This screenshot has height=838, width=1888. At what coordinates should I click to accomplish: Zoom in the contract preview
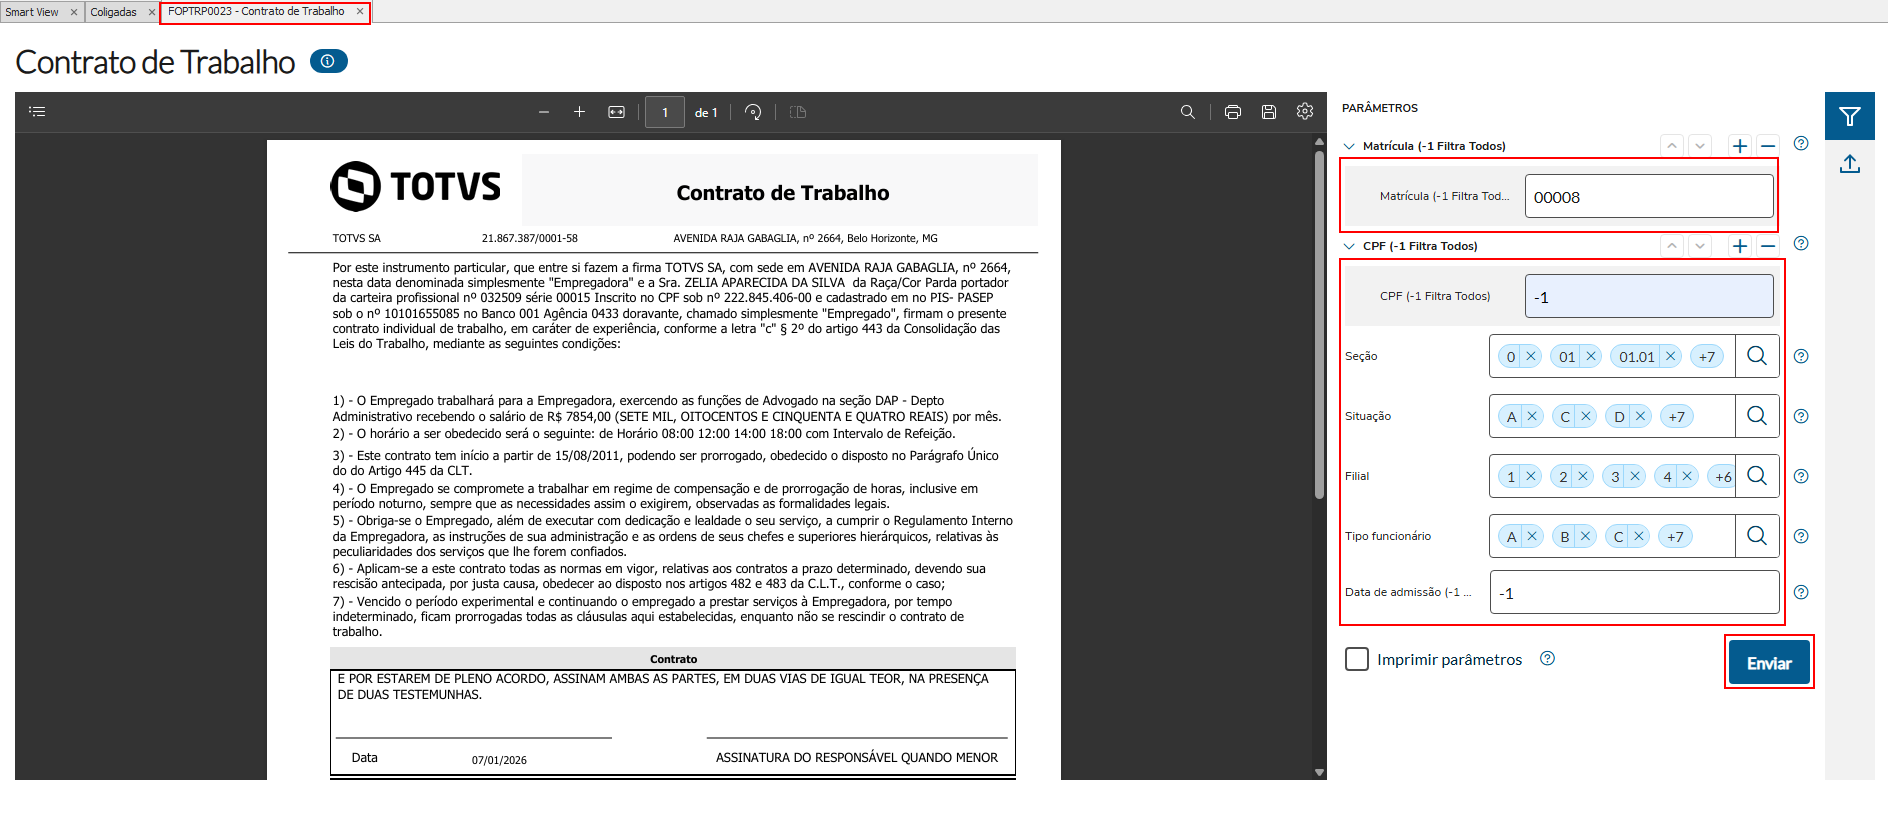coord(579,112)
